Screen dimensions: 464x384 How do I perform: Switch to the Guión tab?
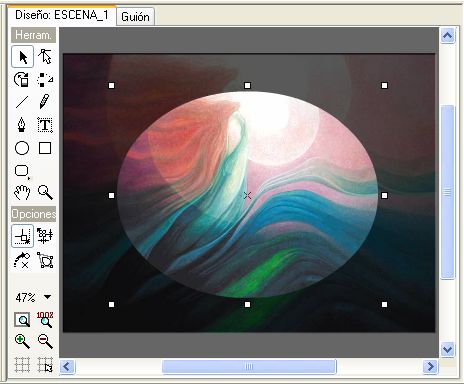[135, 17]
